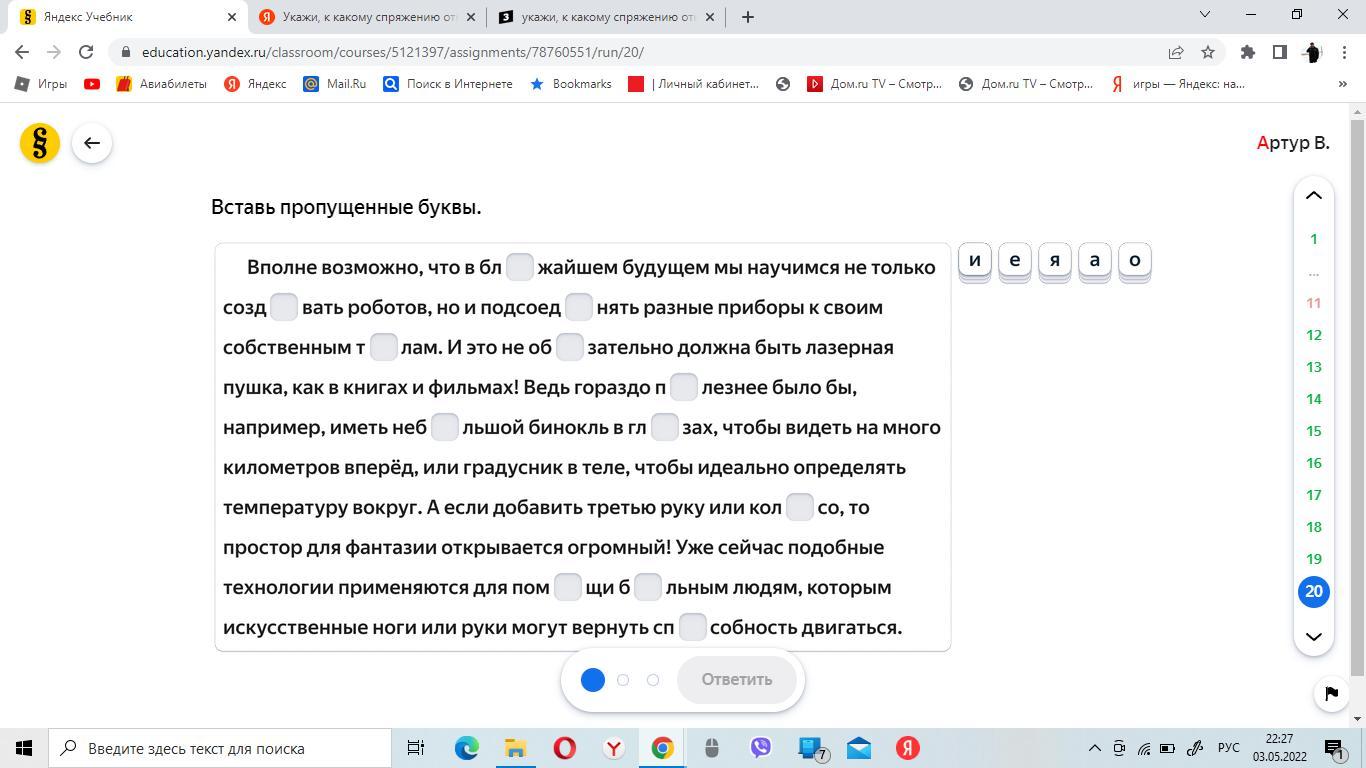Close the Яндекс Учебник tab

pos(231,17)
